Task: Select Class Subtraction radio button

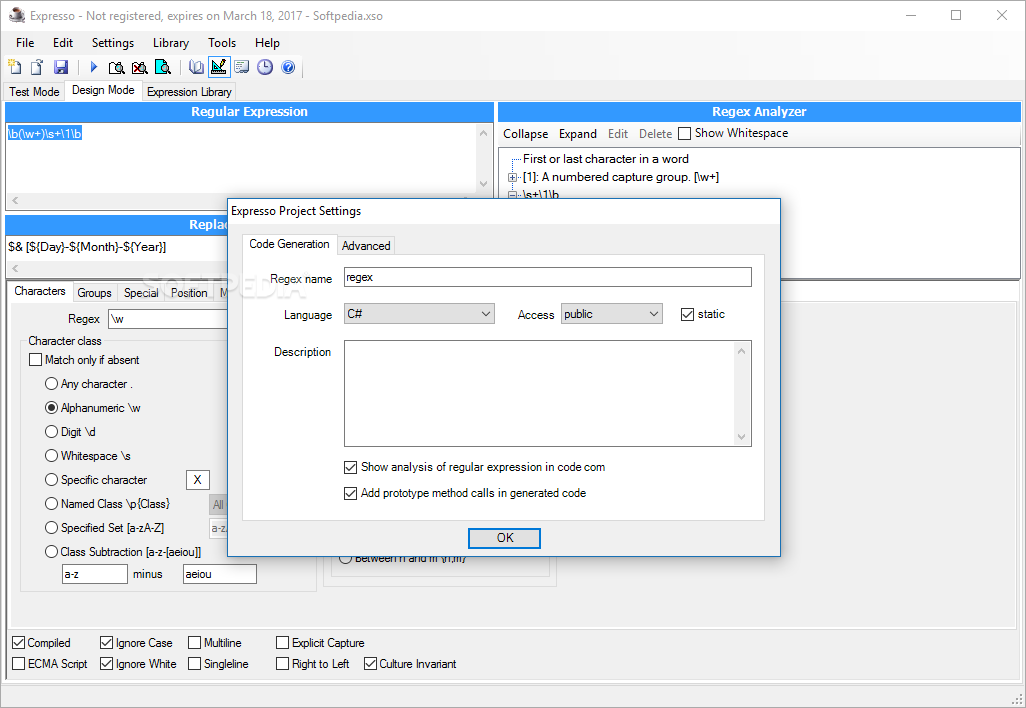Action: 51,552
